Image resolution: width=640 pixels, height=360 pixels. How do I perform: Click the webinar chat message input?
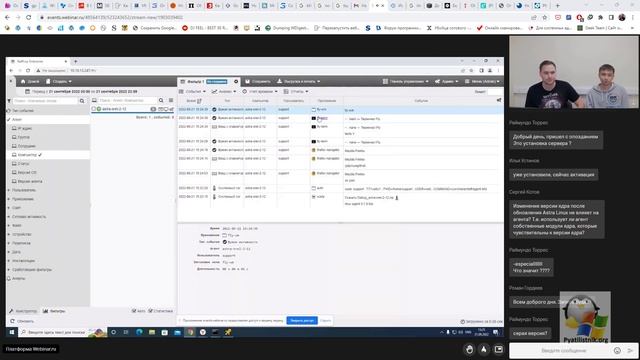pos(563,351)
